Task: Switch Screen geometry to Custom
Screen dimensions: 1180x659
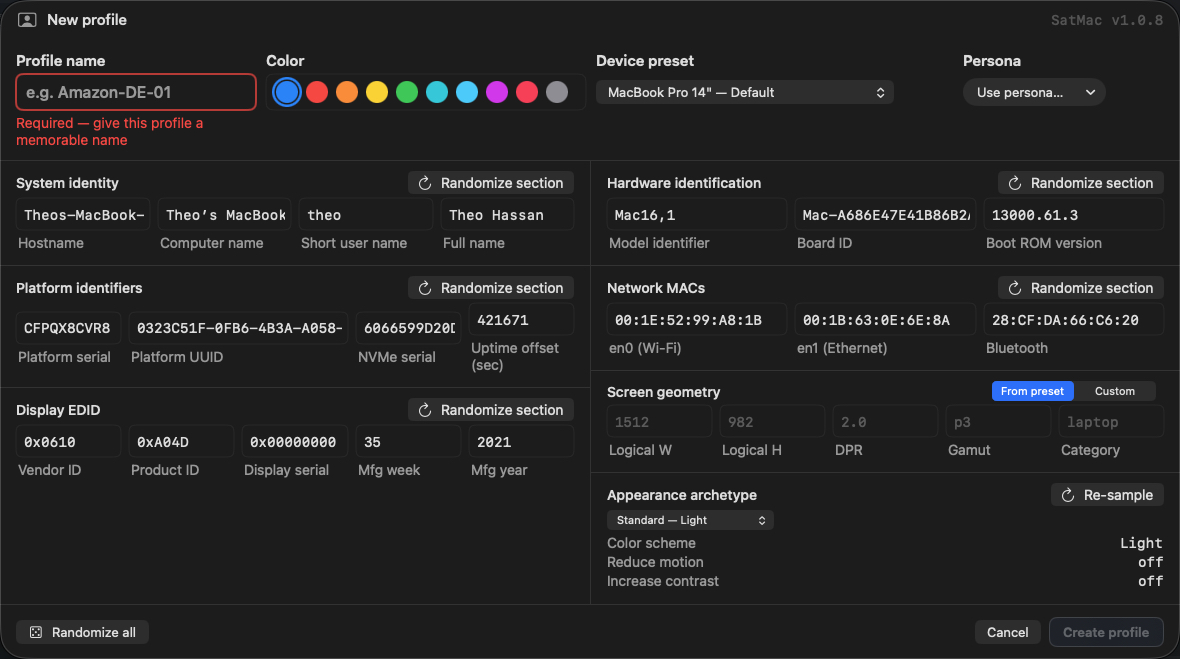Action: (x=1115, y=391)
